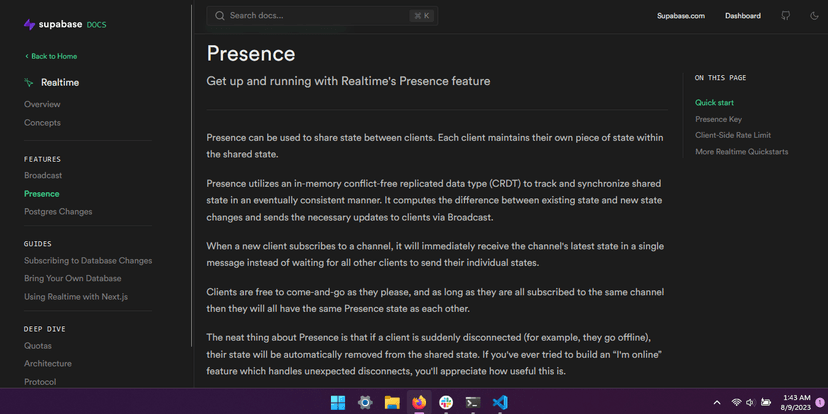Image resolution: width=828 pixels, height=414 pixels.
Task: Open Slack from the taskbar
Action: click(446, 402)
